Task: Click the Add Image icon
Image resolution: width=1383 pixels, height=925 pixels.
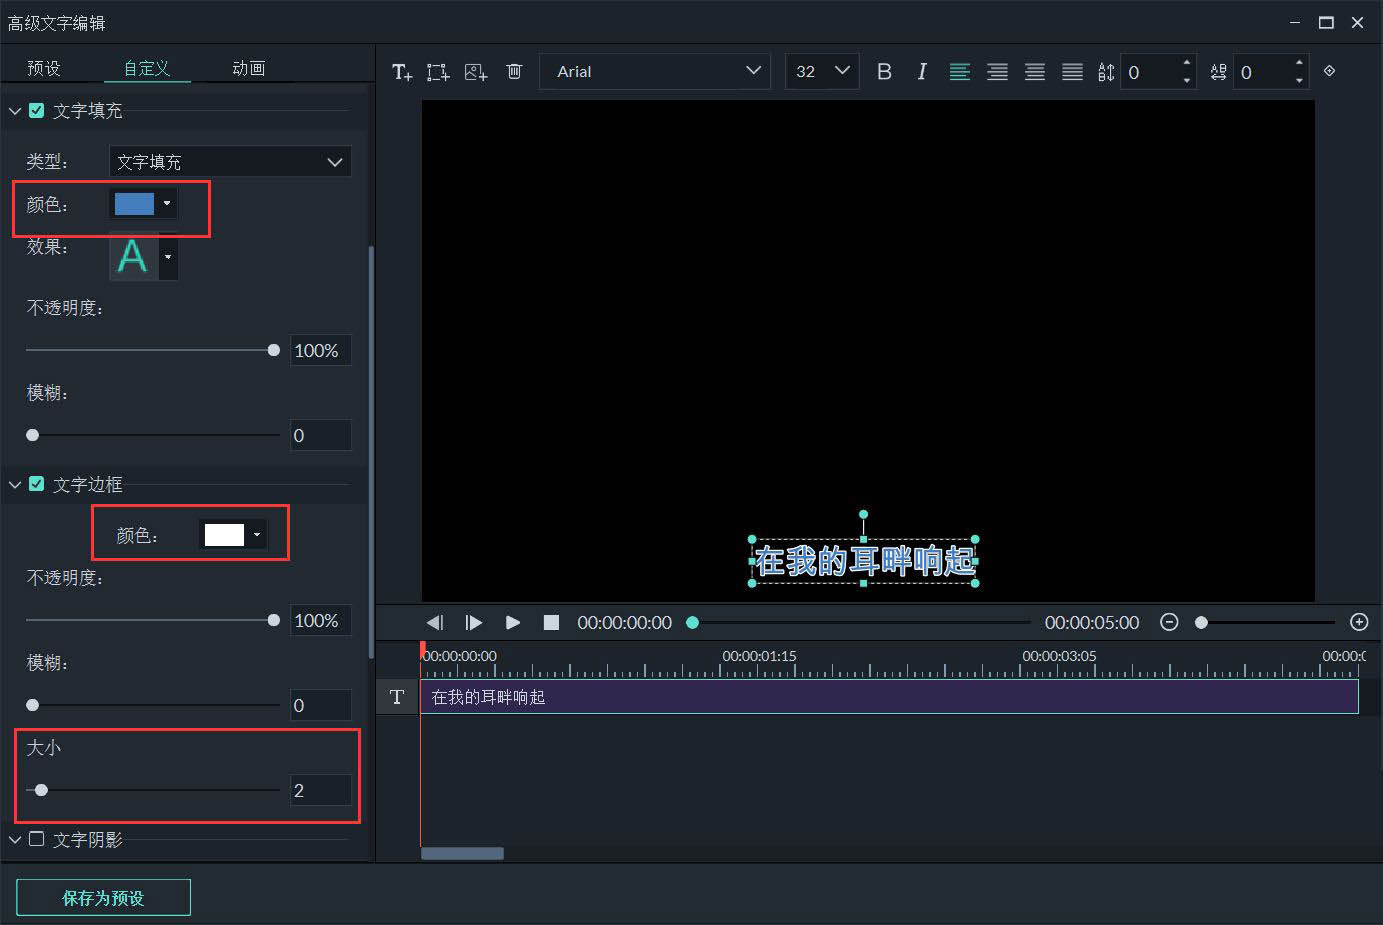Action: tap(475, 71)
